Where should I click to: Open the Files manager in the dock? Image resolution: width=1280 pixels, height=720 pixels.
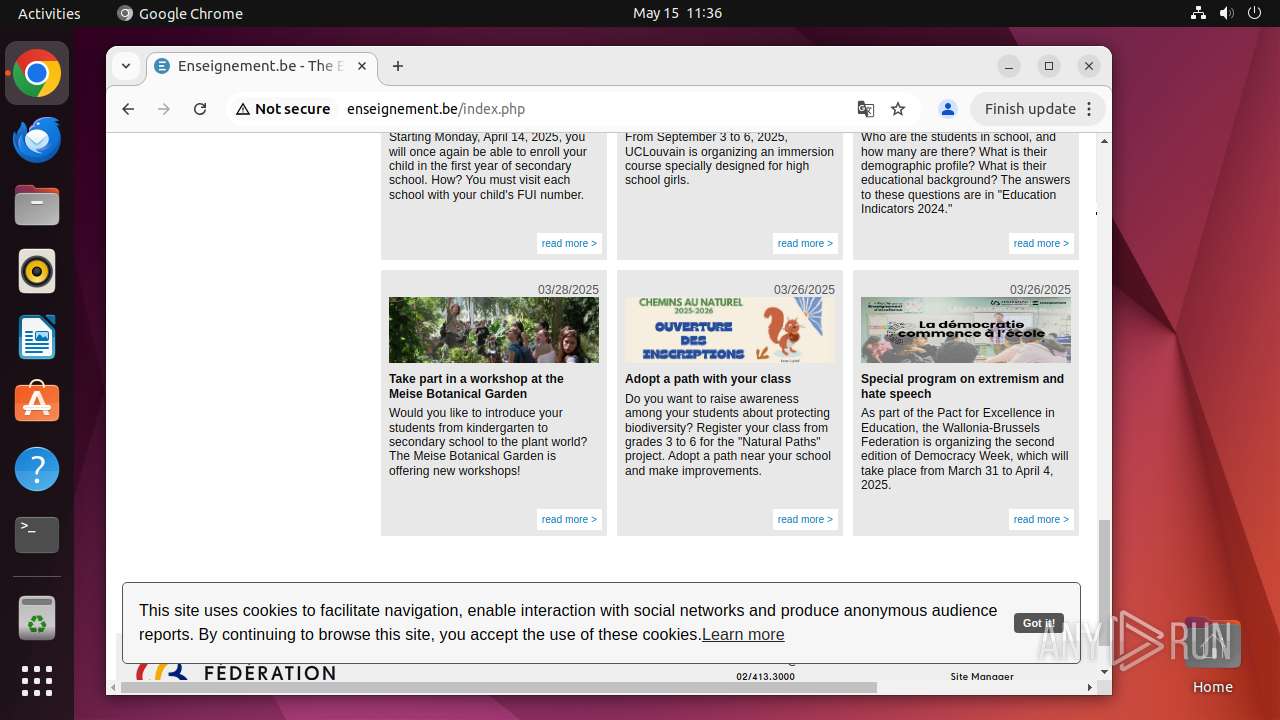pos(37,205)
